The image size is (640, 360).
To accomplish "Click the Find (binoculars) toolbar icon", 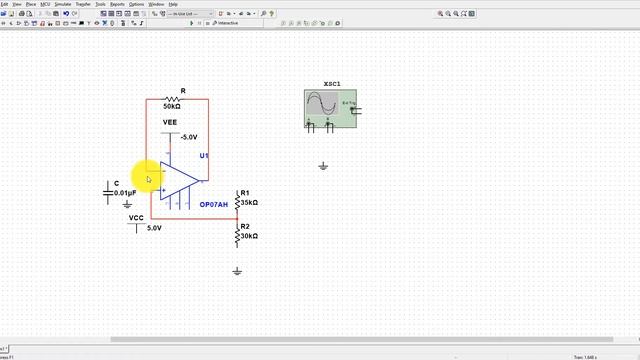I will pyautogui.click(x=263, y=13).
